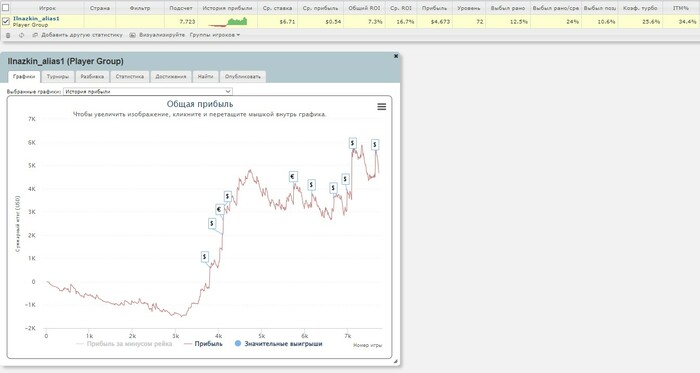Click the $ marker at the 6K profit peak after 7k games
This screenshot has width=700, height=373.
pos(353,143)
